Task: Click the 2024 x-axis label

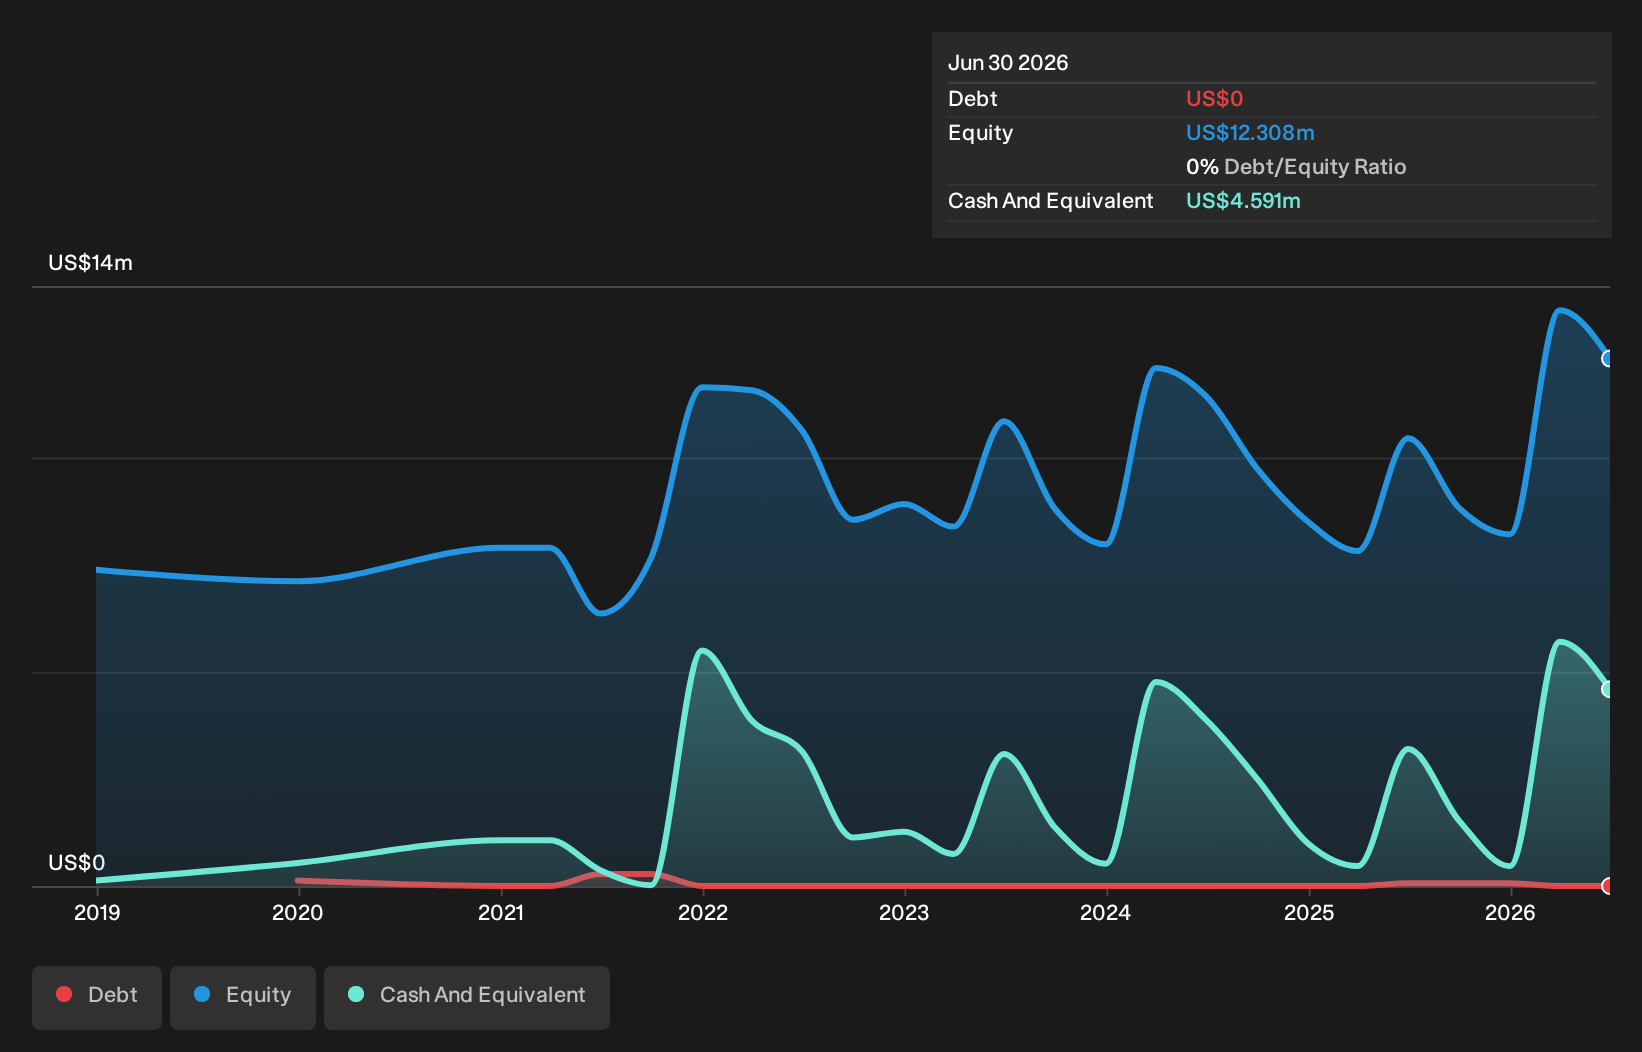Action: (x=1106, y=913)
